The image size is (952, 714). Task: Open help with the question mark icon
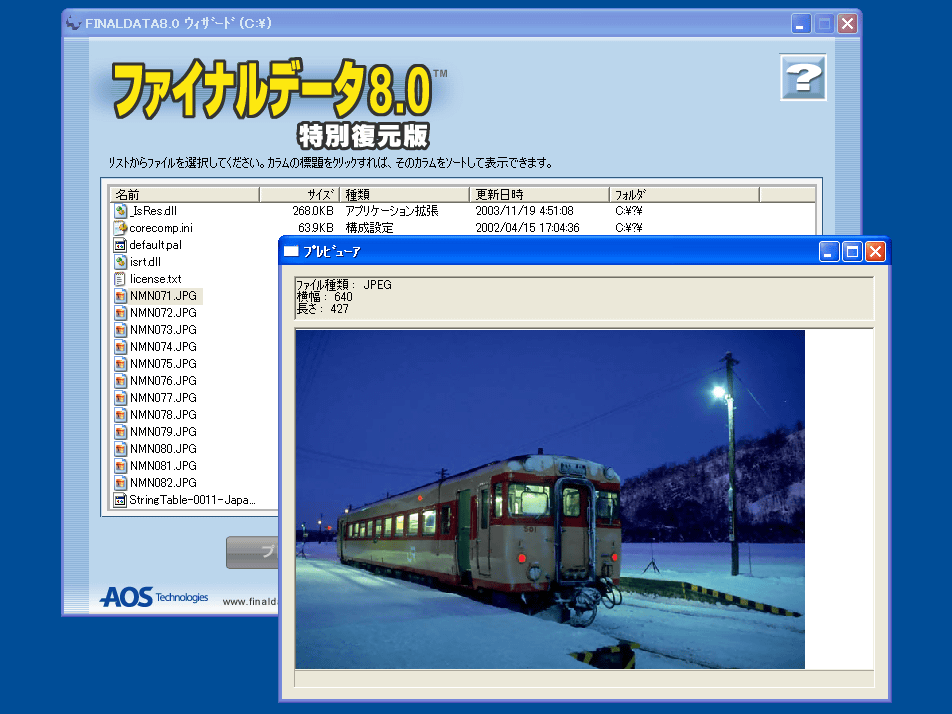803,77
